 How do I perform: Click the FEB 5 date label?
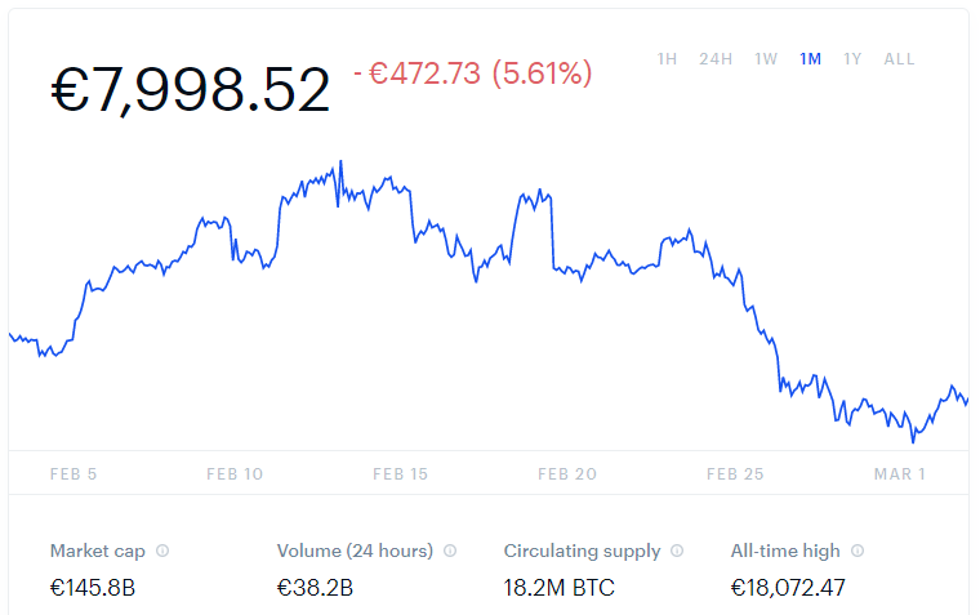point(74,474)
